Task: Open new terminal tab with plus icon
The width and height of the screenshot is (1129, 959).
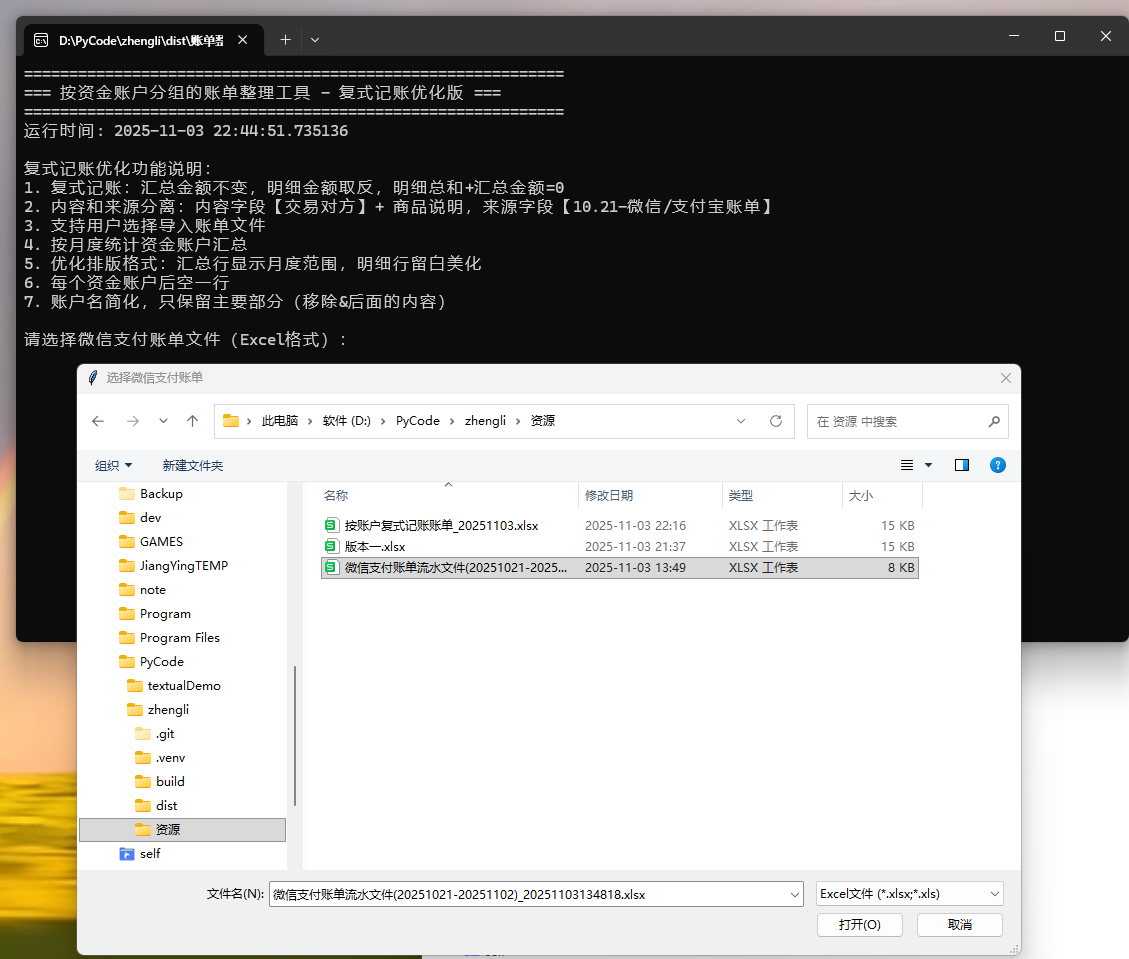Action: [x=285, y=40]
